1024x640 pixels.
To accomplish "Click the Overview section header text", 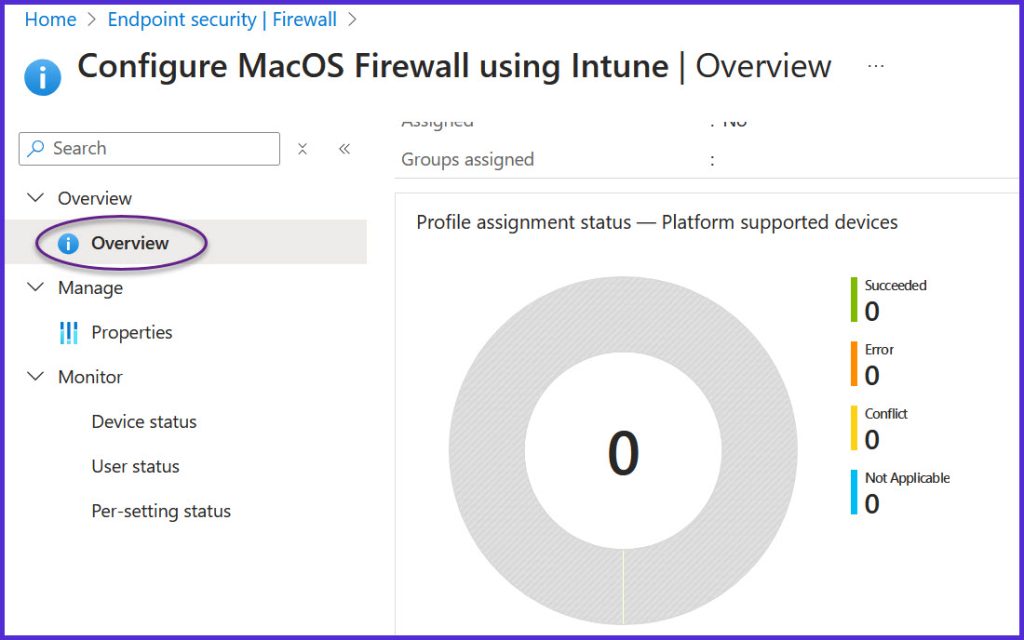I will tap(95, 198).
